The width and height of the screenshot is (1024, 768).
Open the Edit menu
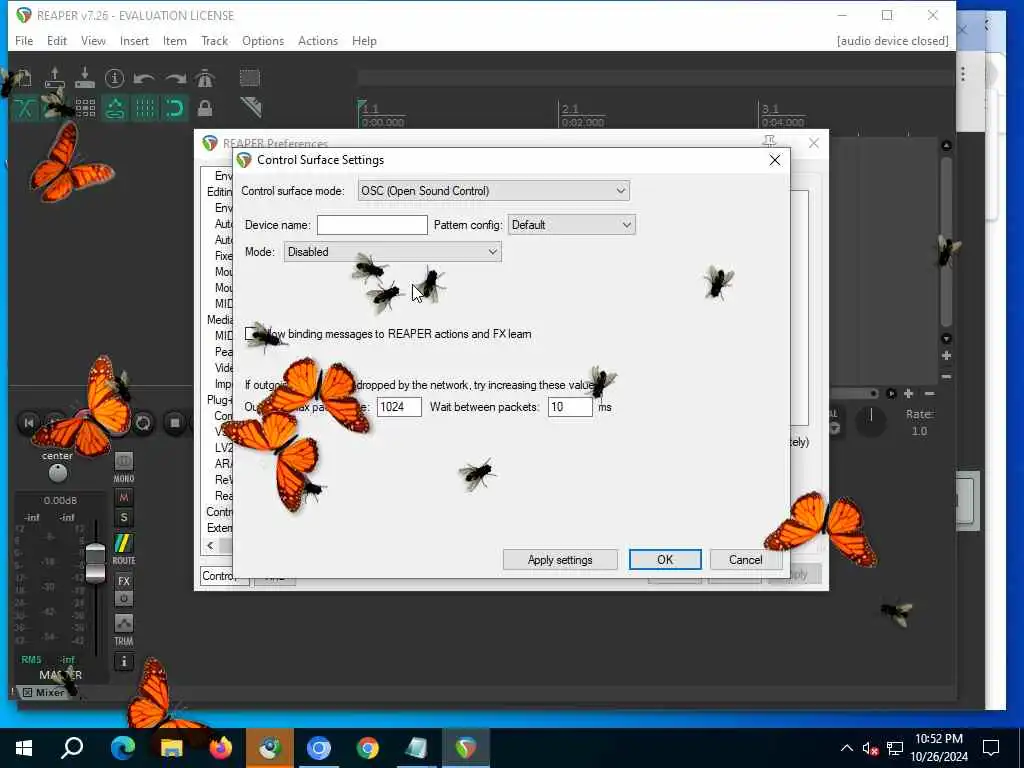[x=57, y=40]
